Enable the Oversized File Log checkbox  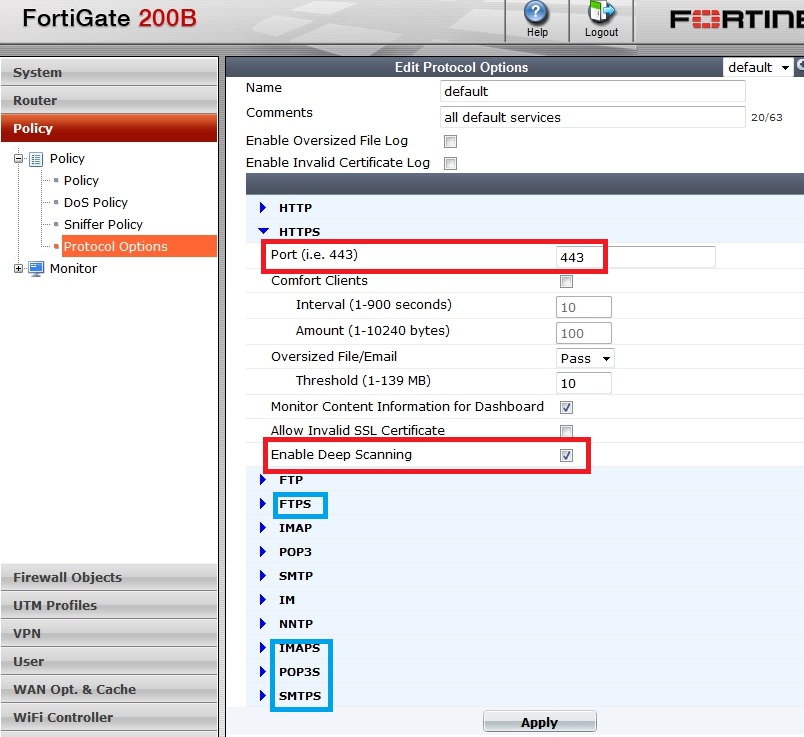pyautogui.click(x=450, y=141)
